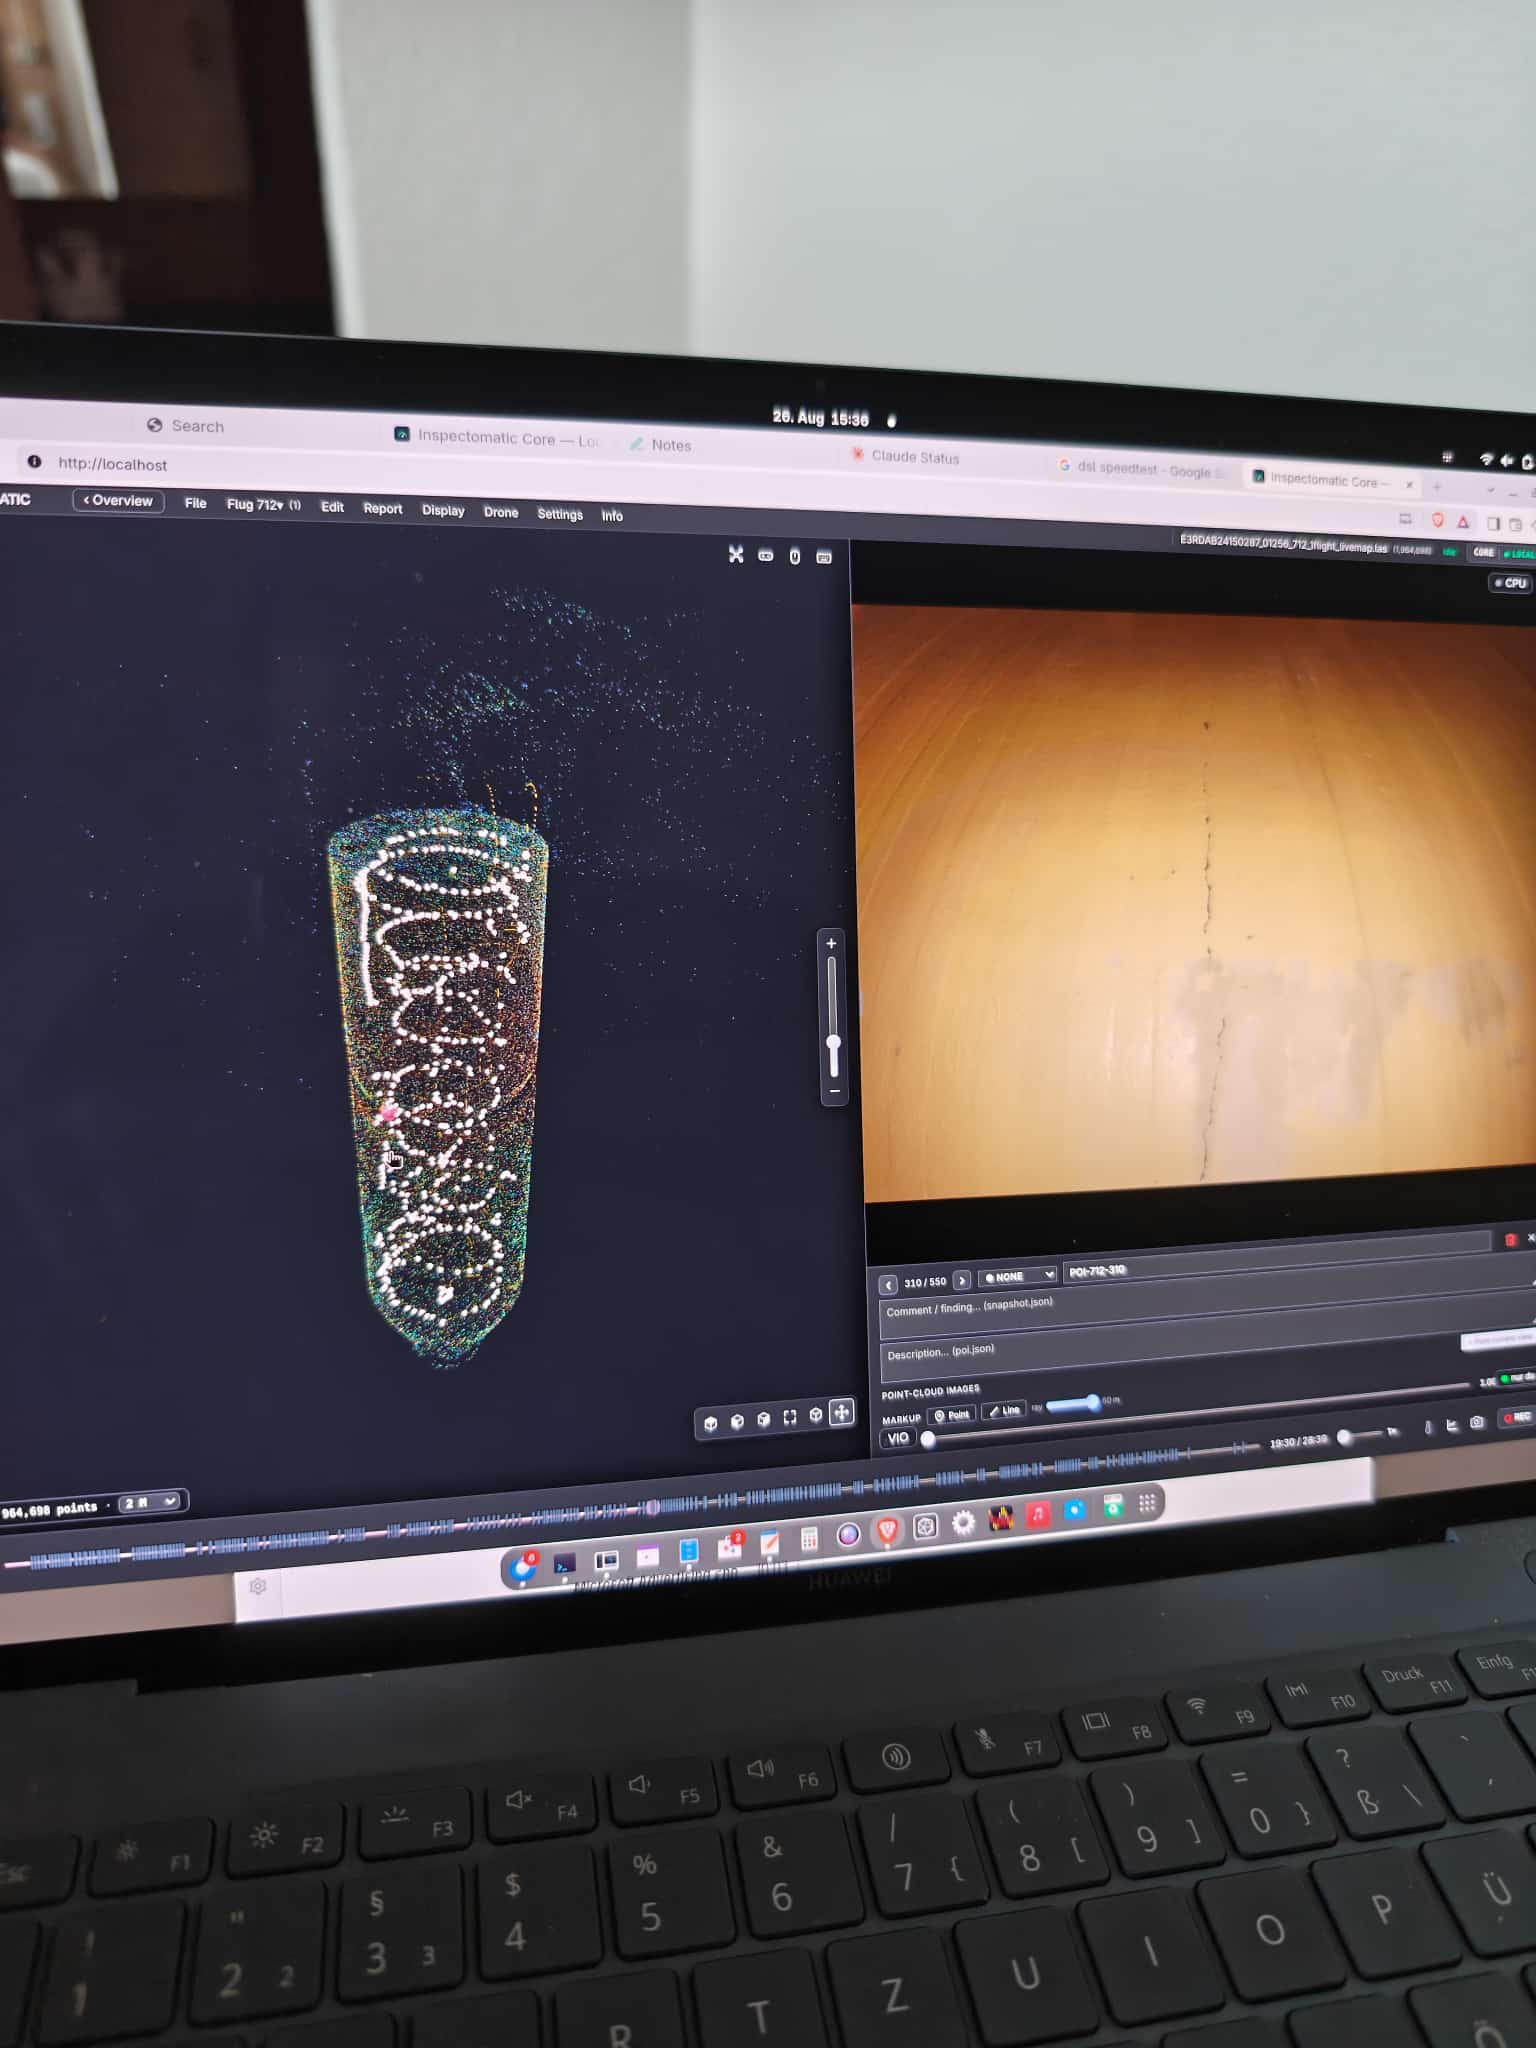Click the fit-to-frame brackets icon in viewport toolbar
Viewport: 1536px width, 2048px height.
click(790, 1417)
